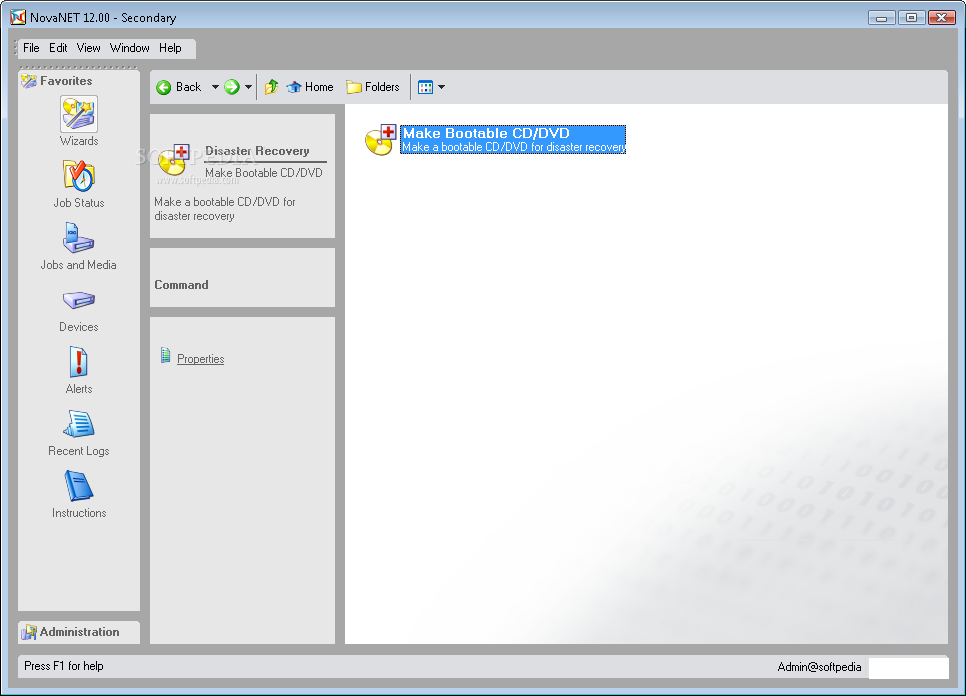Click the Disaster Recovery heading
This screenshot has width=966, height=696.
coord(257,151)
